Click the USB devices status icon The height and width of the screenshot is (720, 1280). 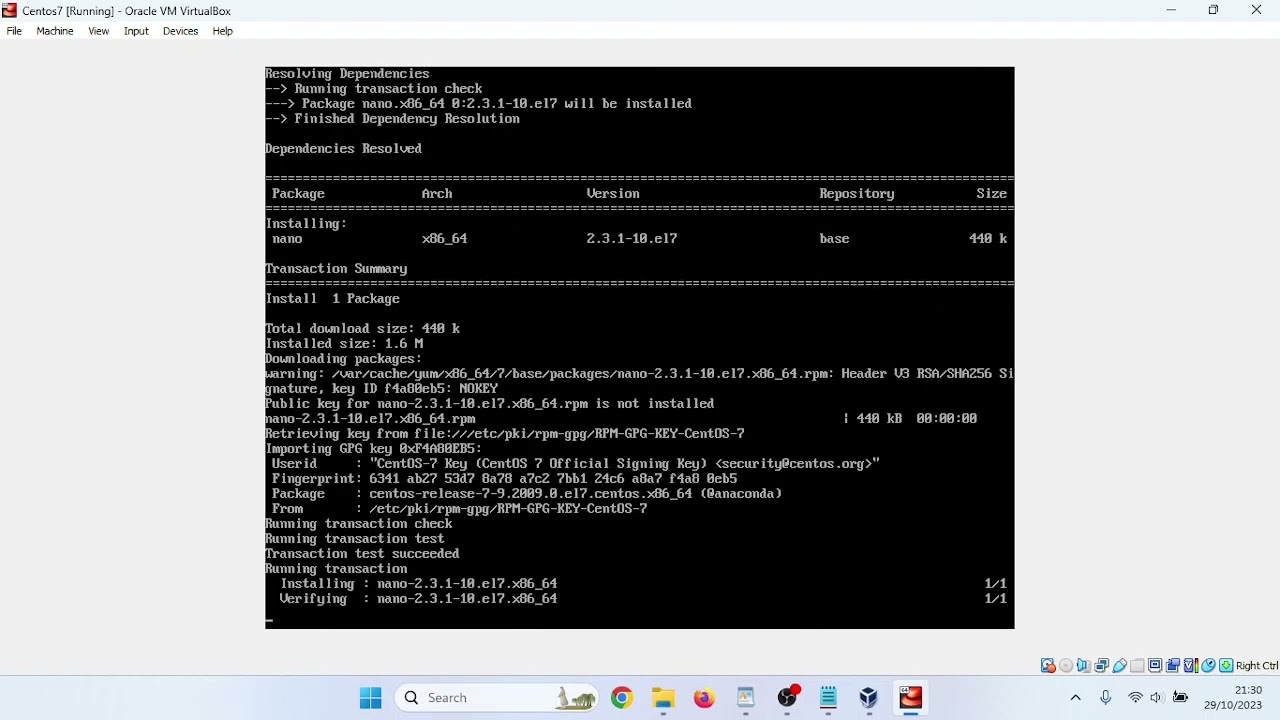1120,665
